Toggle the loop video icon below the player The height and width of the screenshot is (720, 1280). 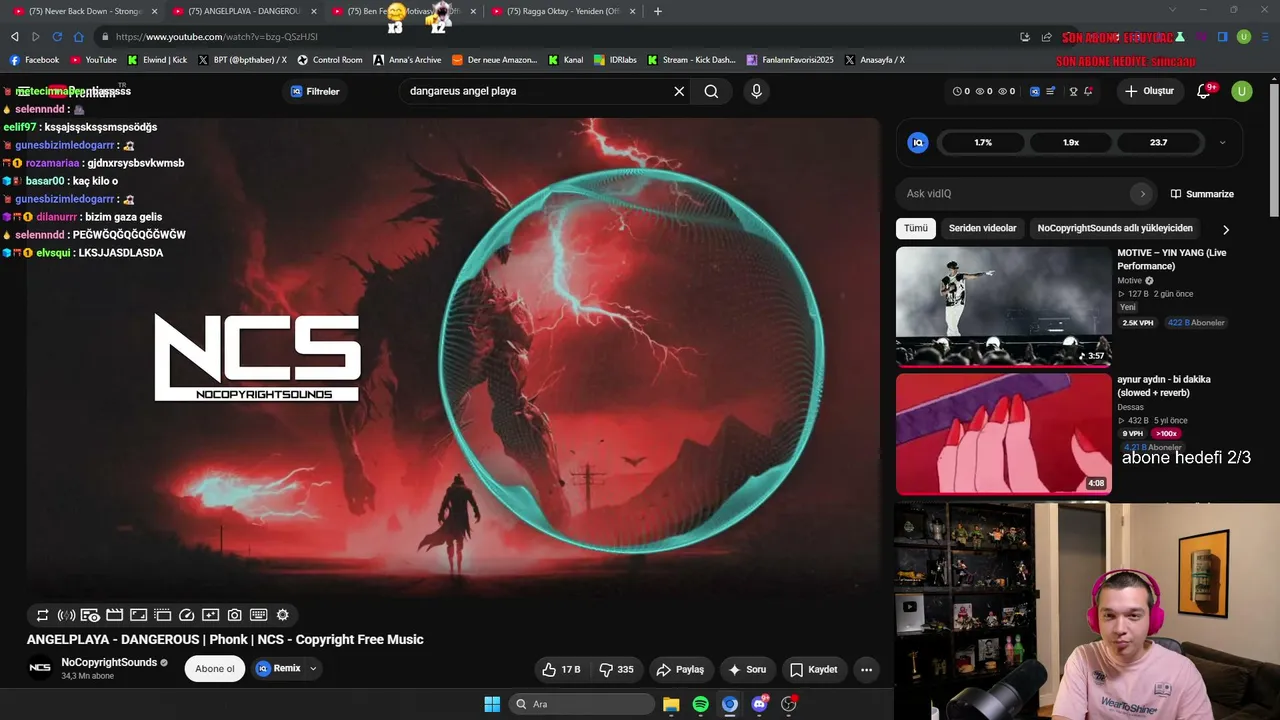pyautogui.click(x=42, y=615)
